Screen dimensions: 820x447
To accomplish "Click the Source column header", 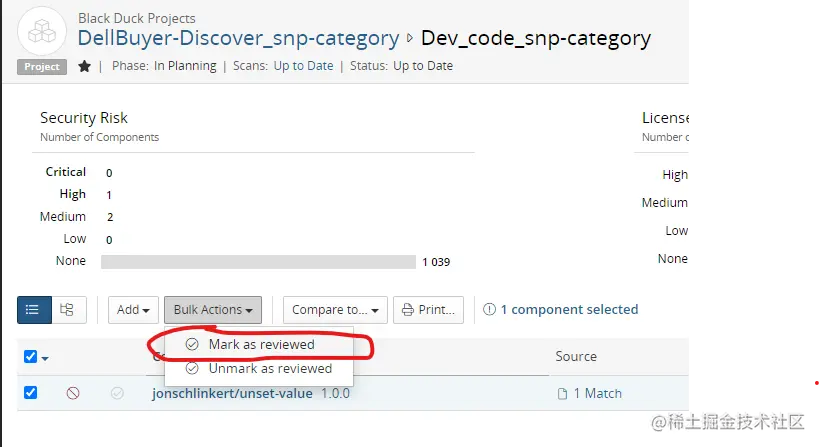I will point(576,357).
